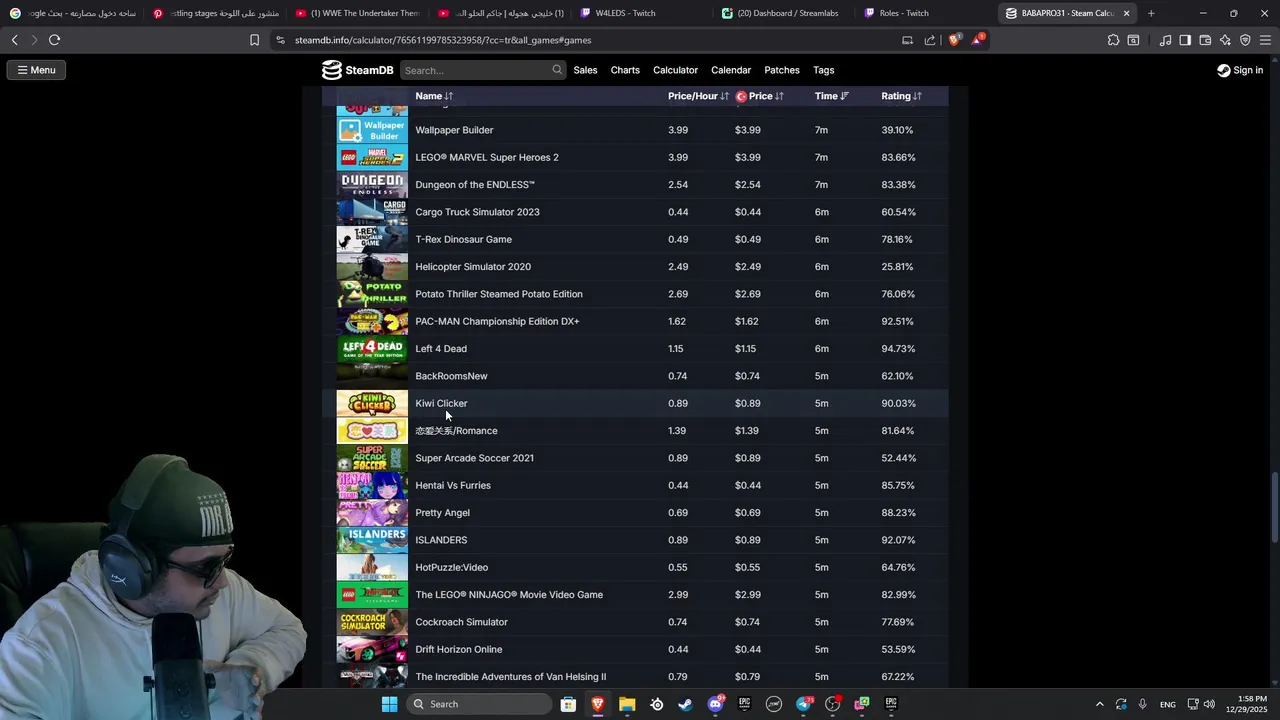Open Charts in SteamDB navigation
This screenshot has height=720, width=1280.
[625, 70]
